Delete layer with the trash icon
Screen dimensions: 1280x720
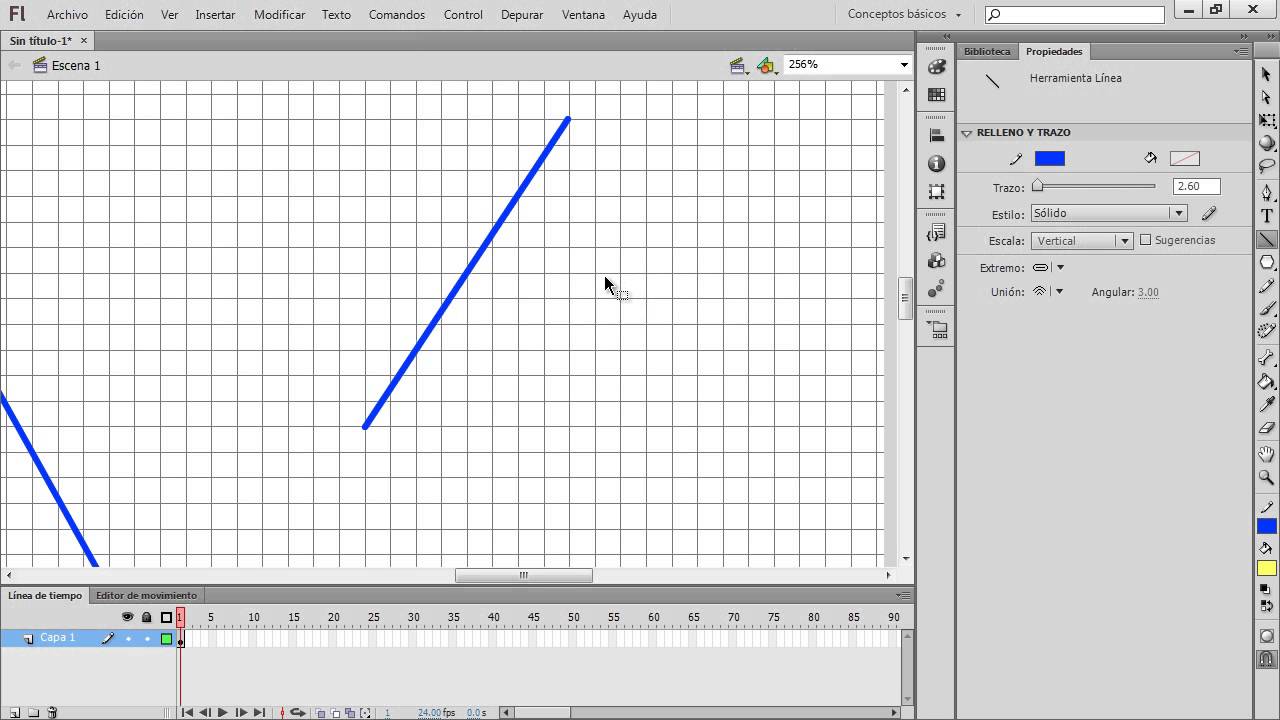(x=52, y=712)
